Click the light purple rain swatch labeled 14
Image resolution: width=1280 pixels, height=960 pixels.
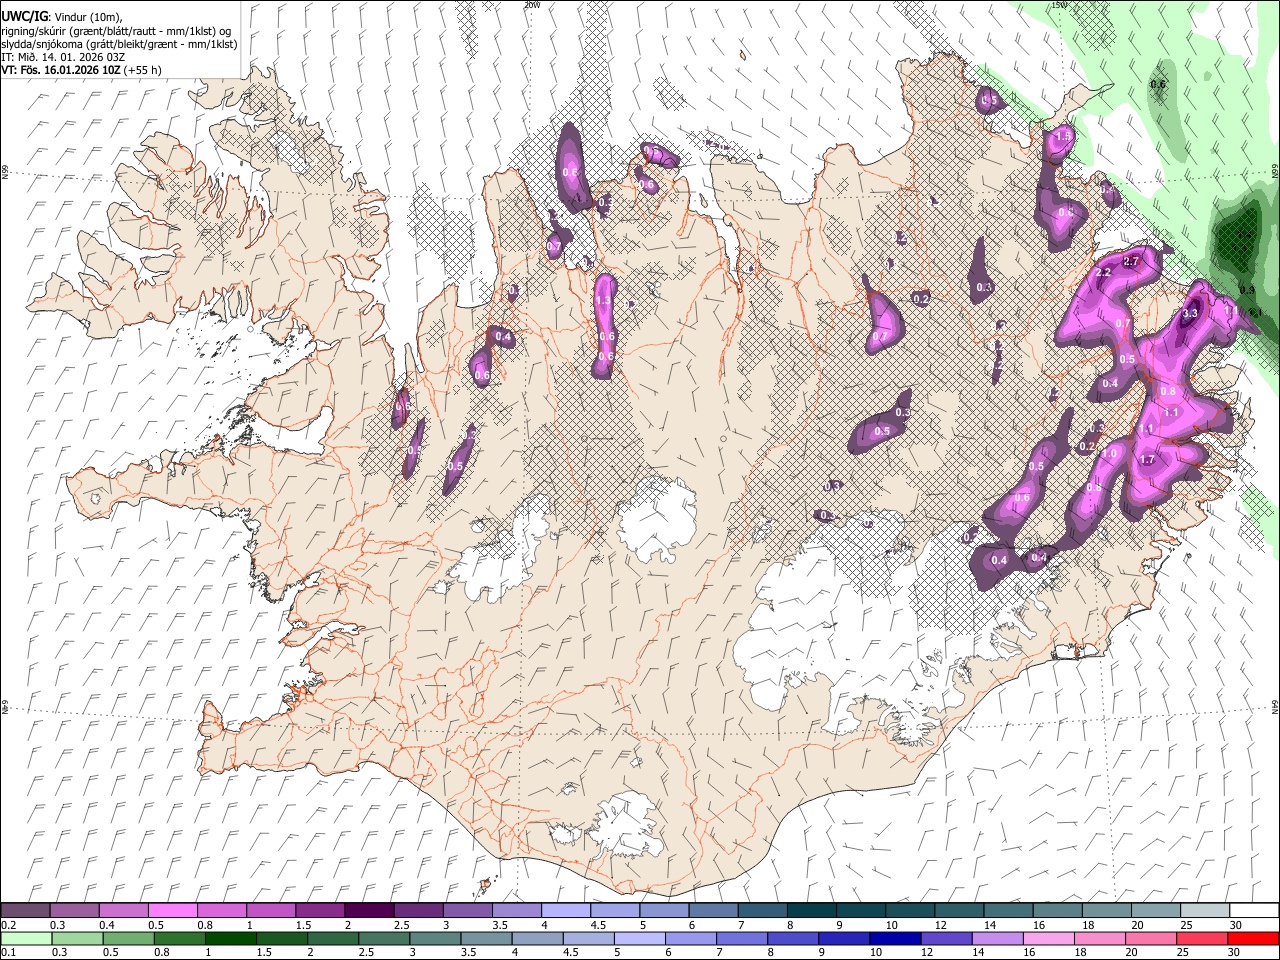(996, 938)
